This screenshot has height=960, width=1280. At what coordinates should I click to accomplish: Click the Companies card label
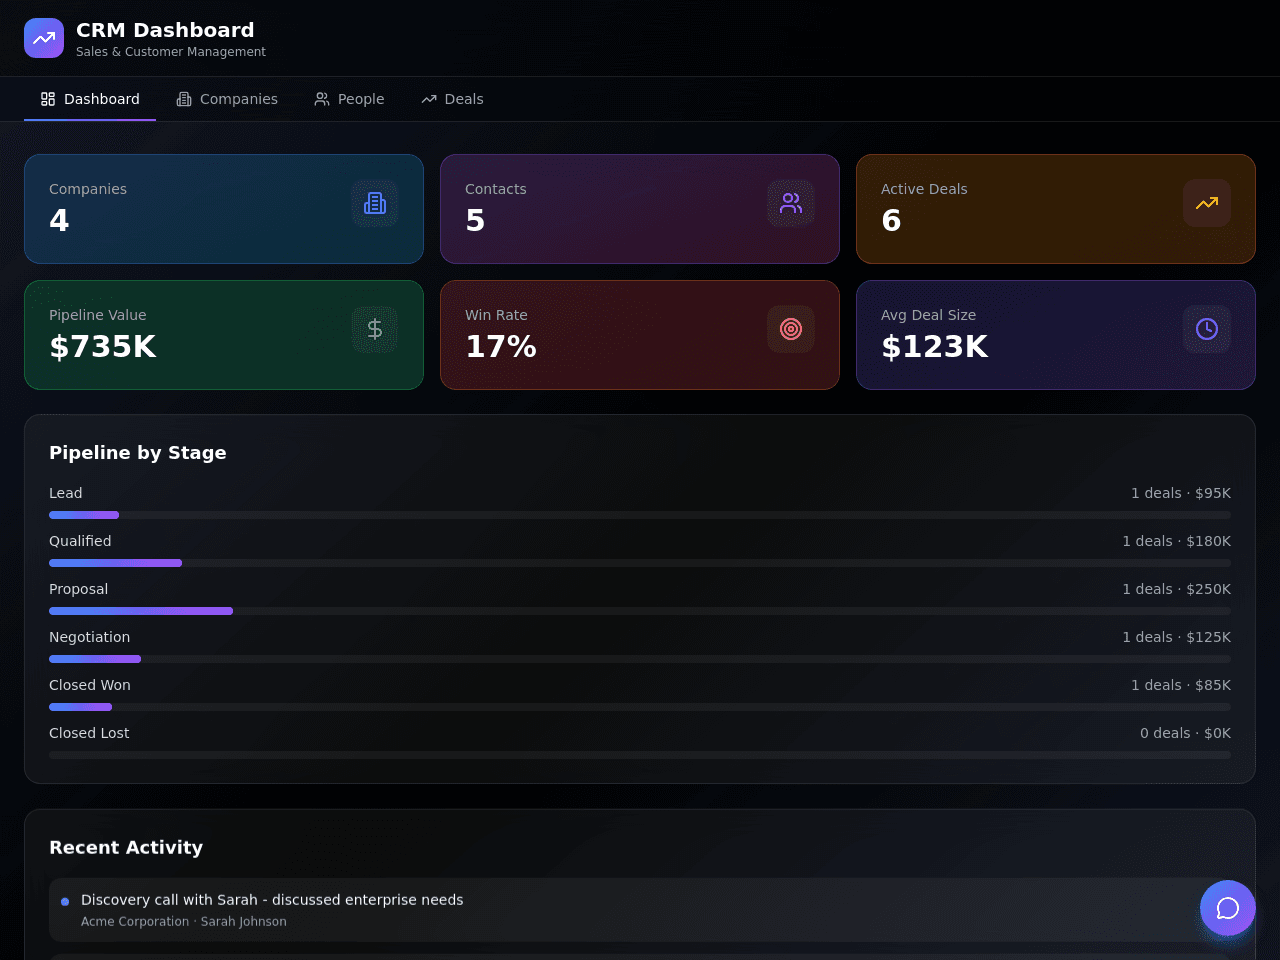(x=88, y=189)
